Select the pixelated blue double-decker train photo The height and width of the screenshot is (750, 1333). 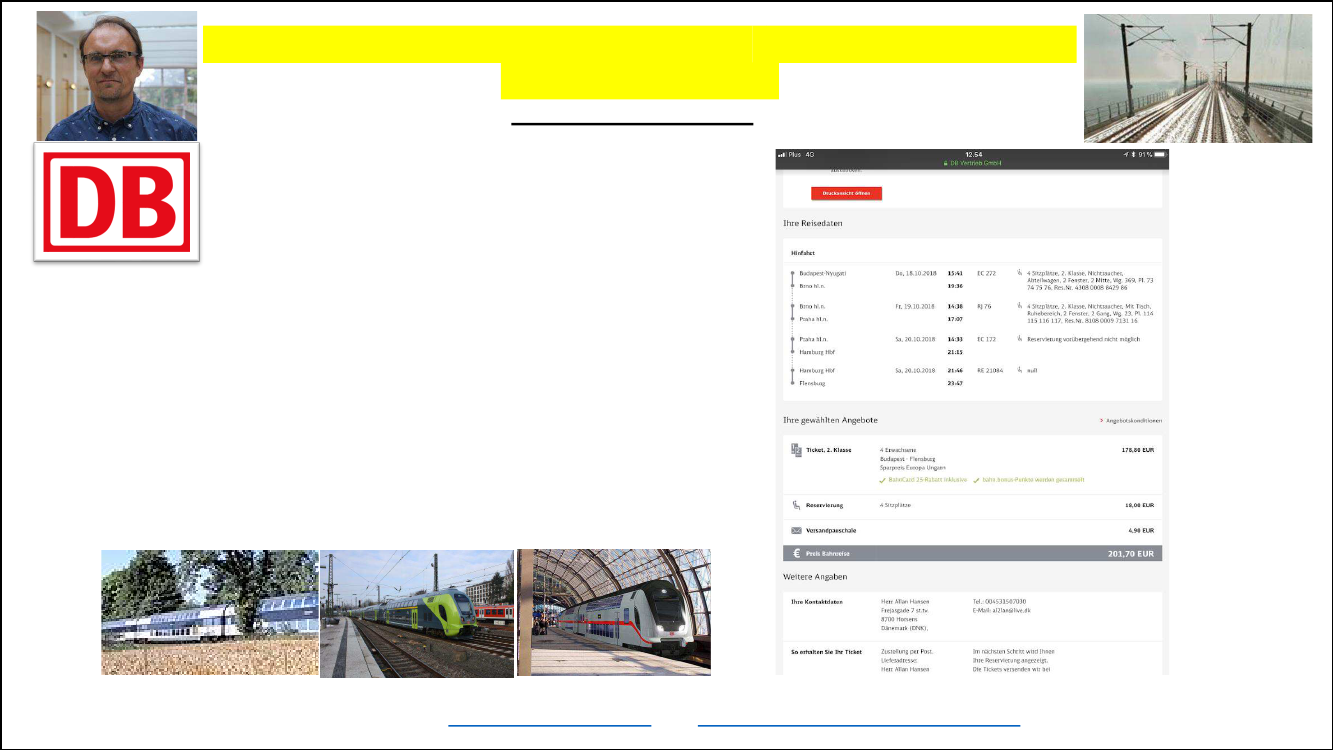[x=210, y=612]
